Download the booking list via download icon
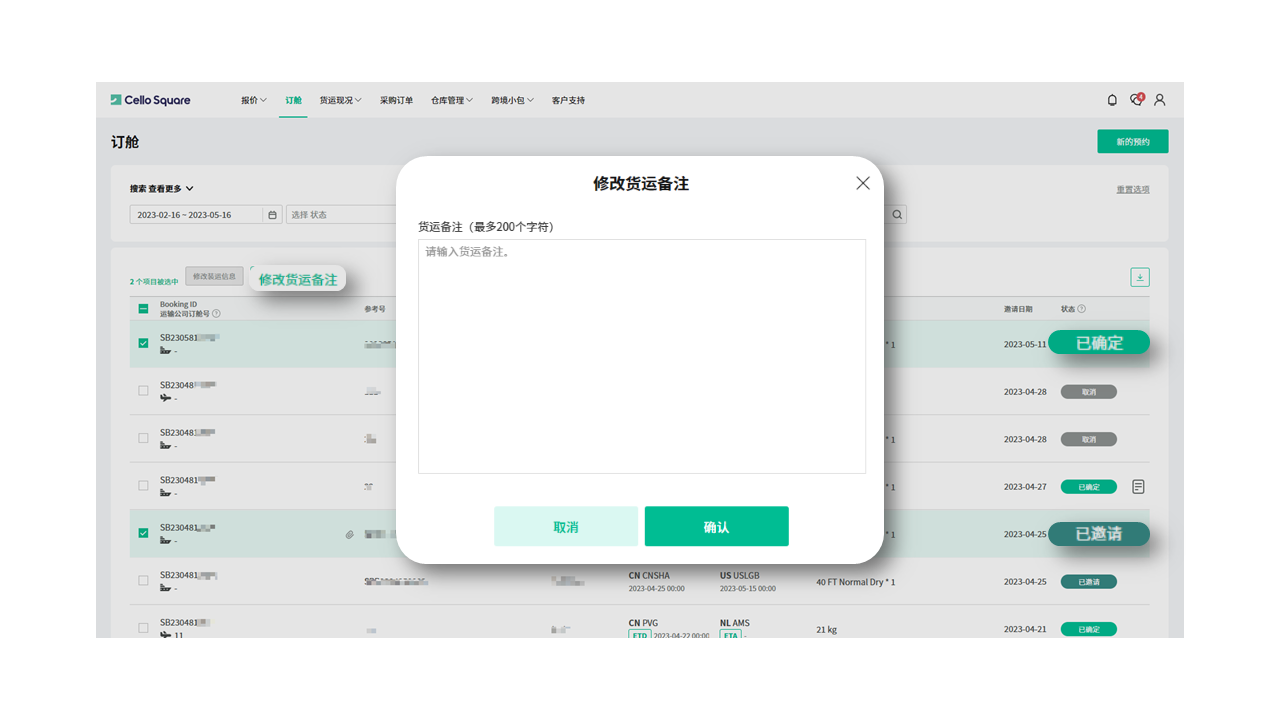Screen dimensions: 1280x720 click(1140, 278)
